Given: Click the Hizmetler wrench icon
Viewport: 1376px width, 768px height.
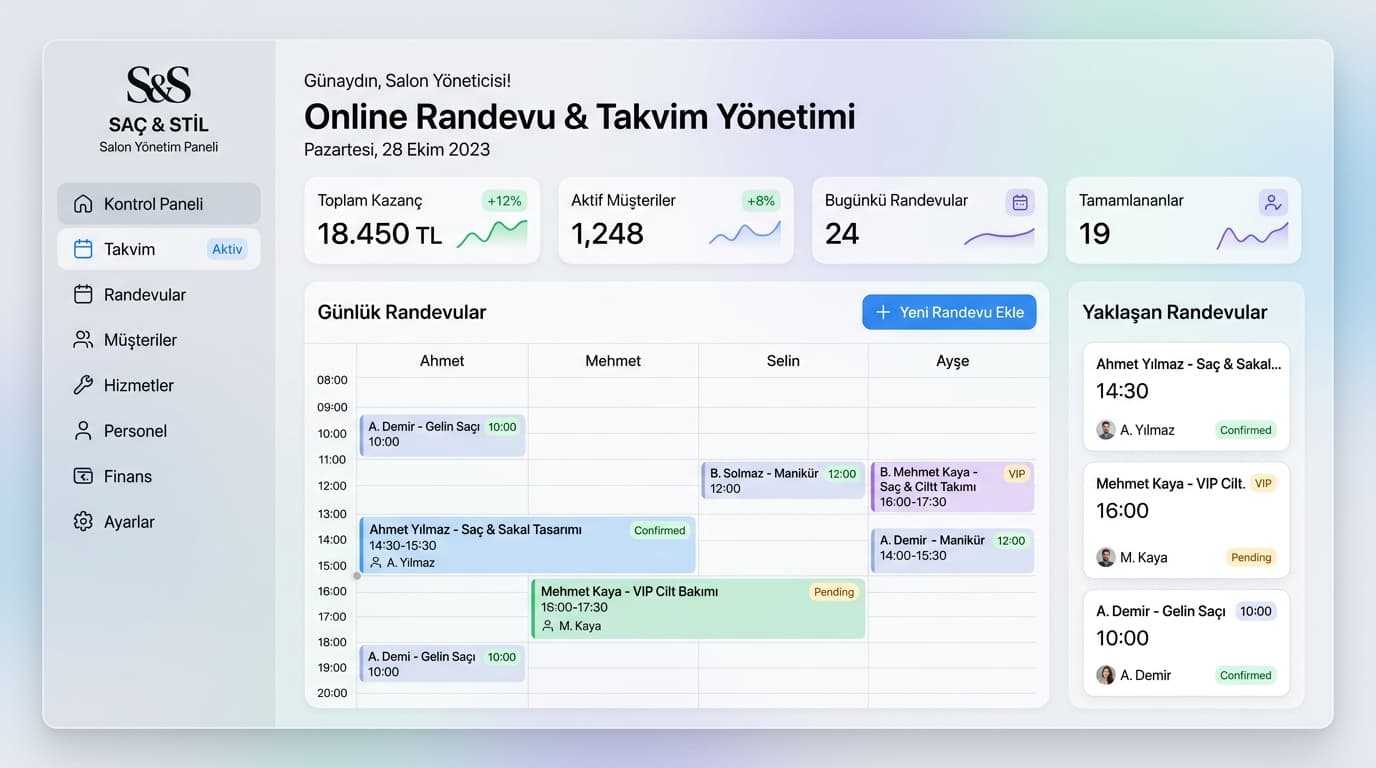Looking at the screenshot, I should (83, 385).
